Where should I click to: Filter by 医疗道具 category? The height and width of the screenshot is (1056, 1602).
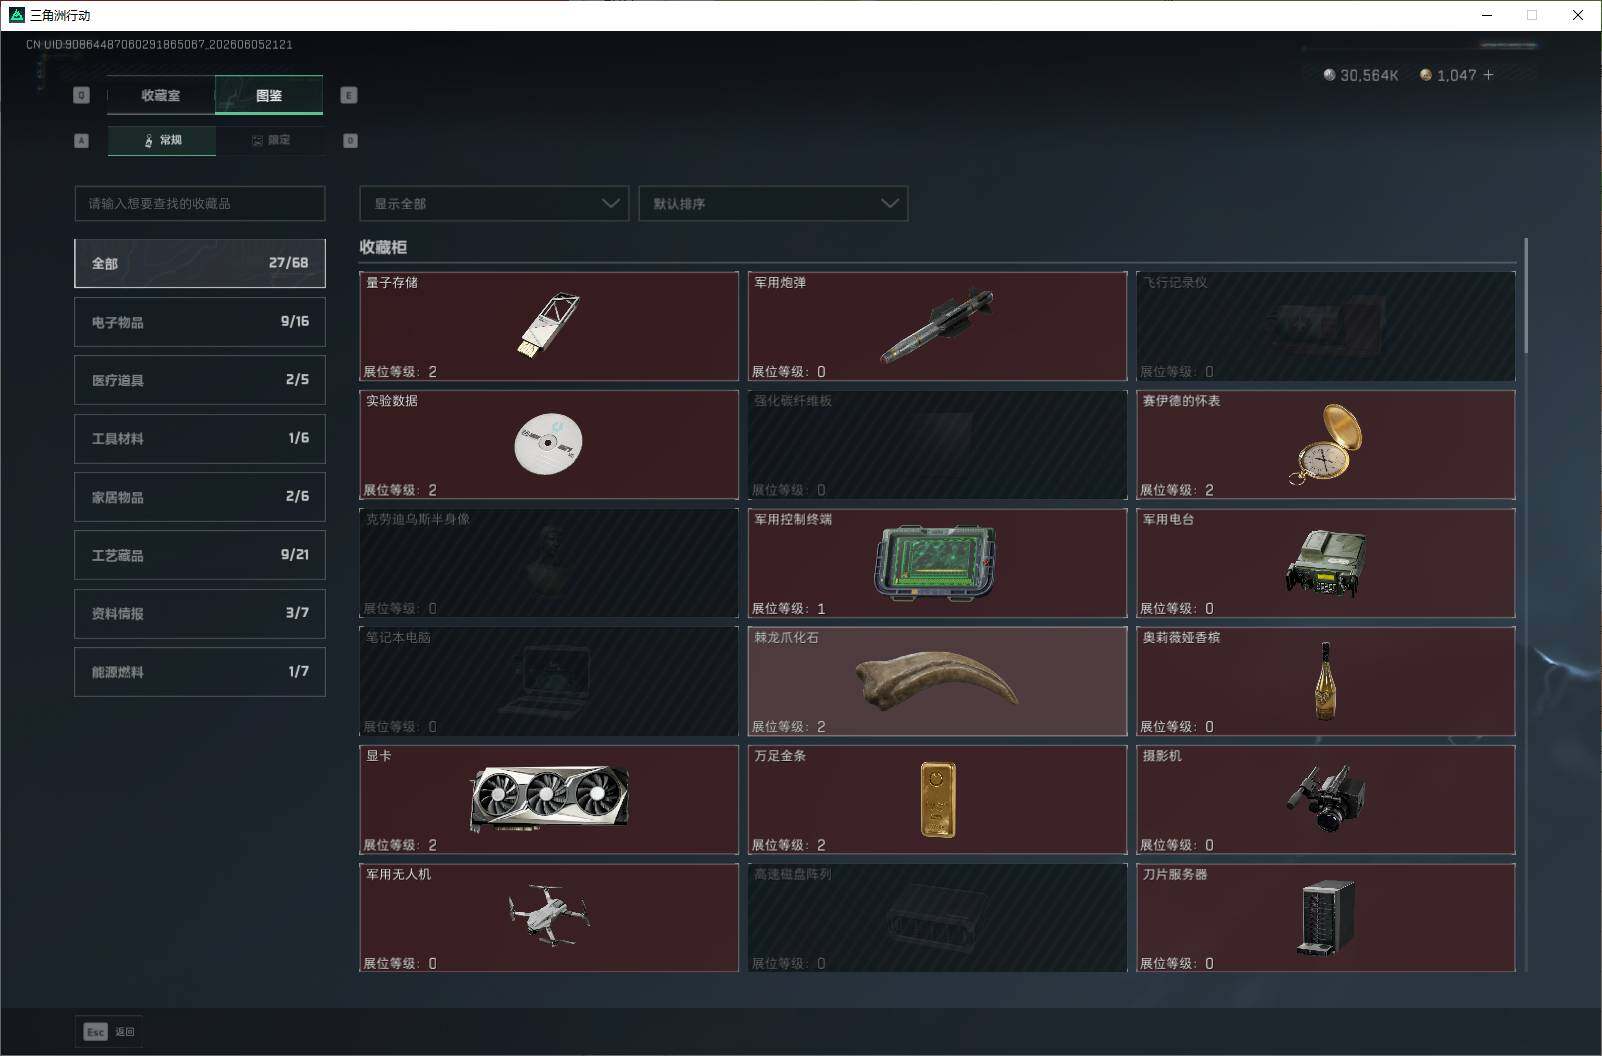coord(200,380)
